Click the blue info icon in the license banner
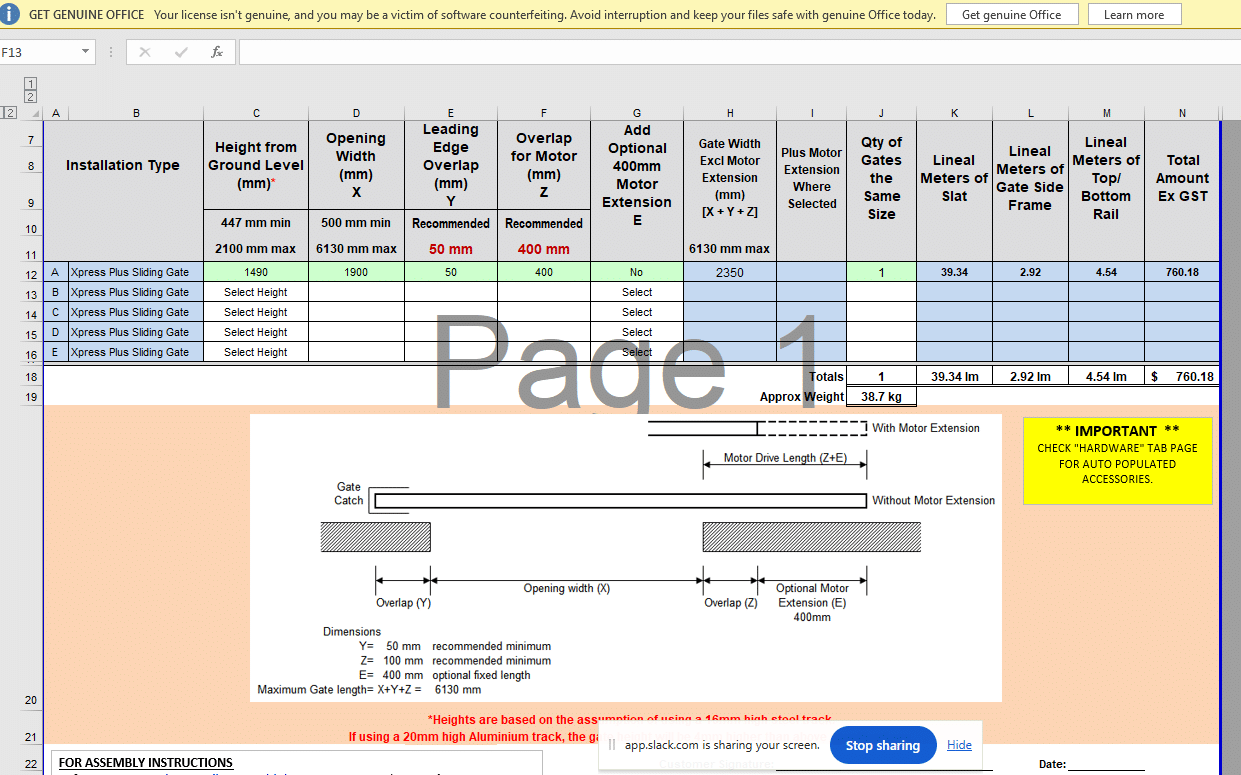The height and width of the screenshot is (775, 1241). (11, 15)
